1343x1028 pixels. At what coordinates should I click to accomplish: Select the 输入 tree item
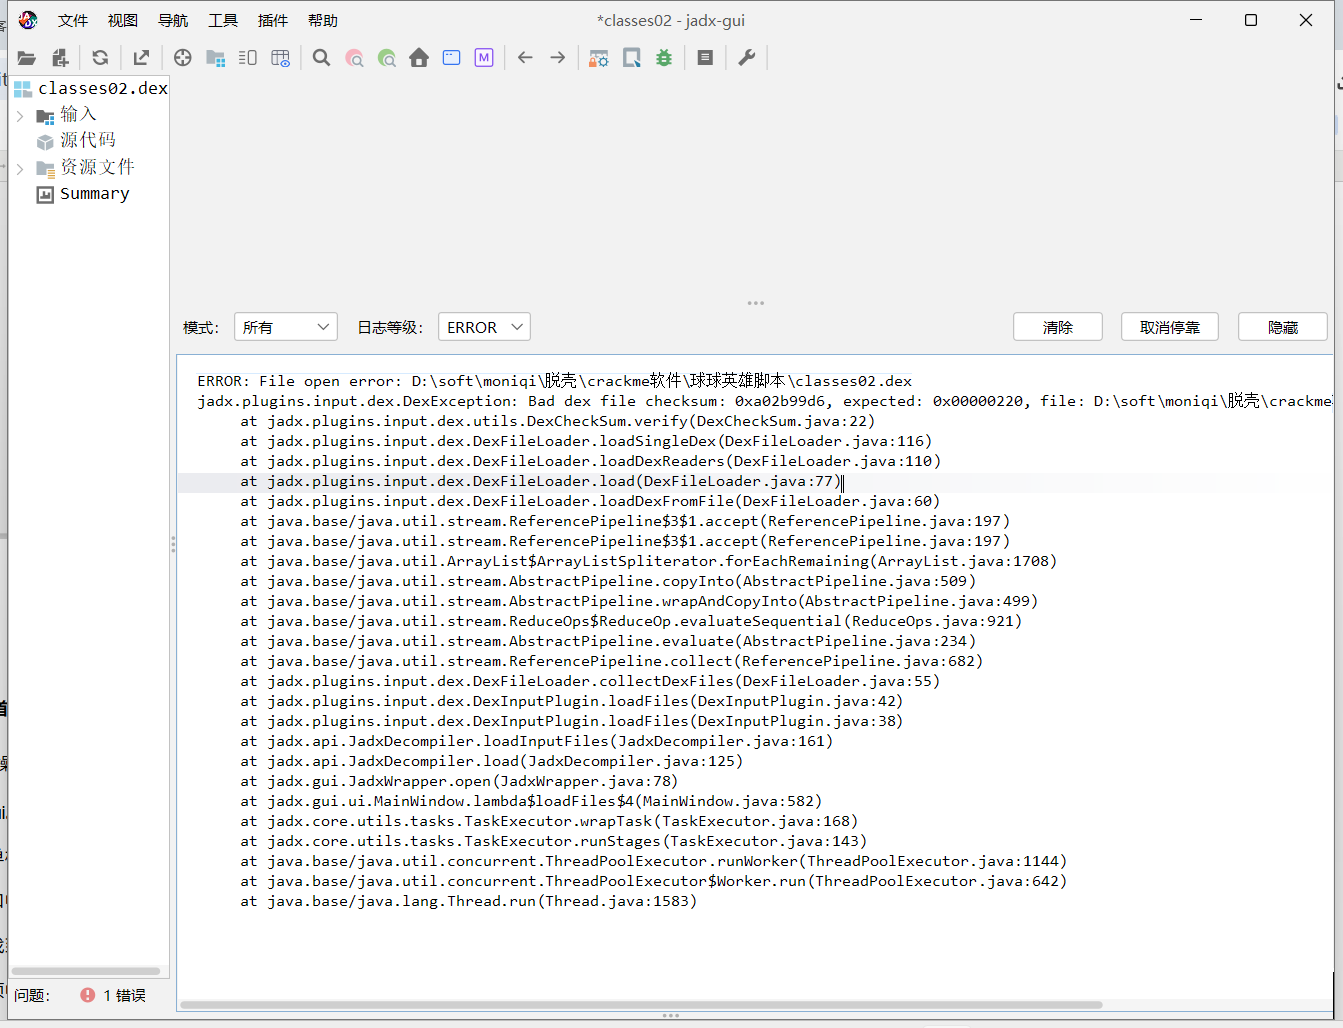[x=78, y=114]
